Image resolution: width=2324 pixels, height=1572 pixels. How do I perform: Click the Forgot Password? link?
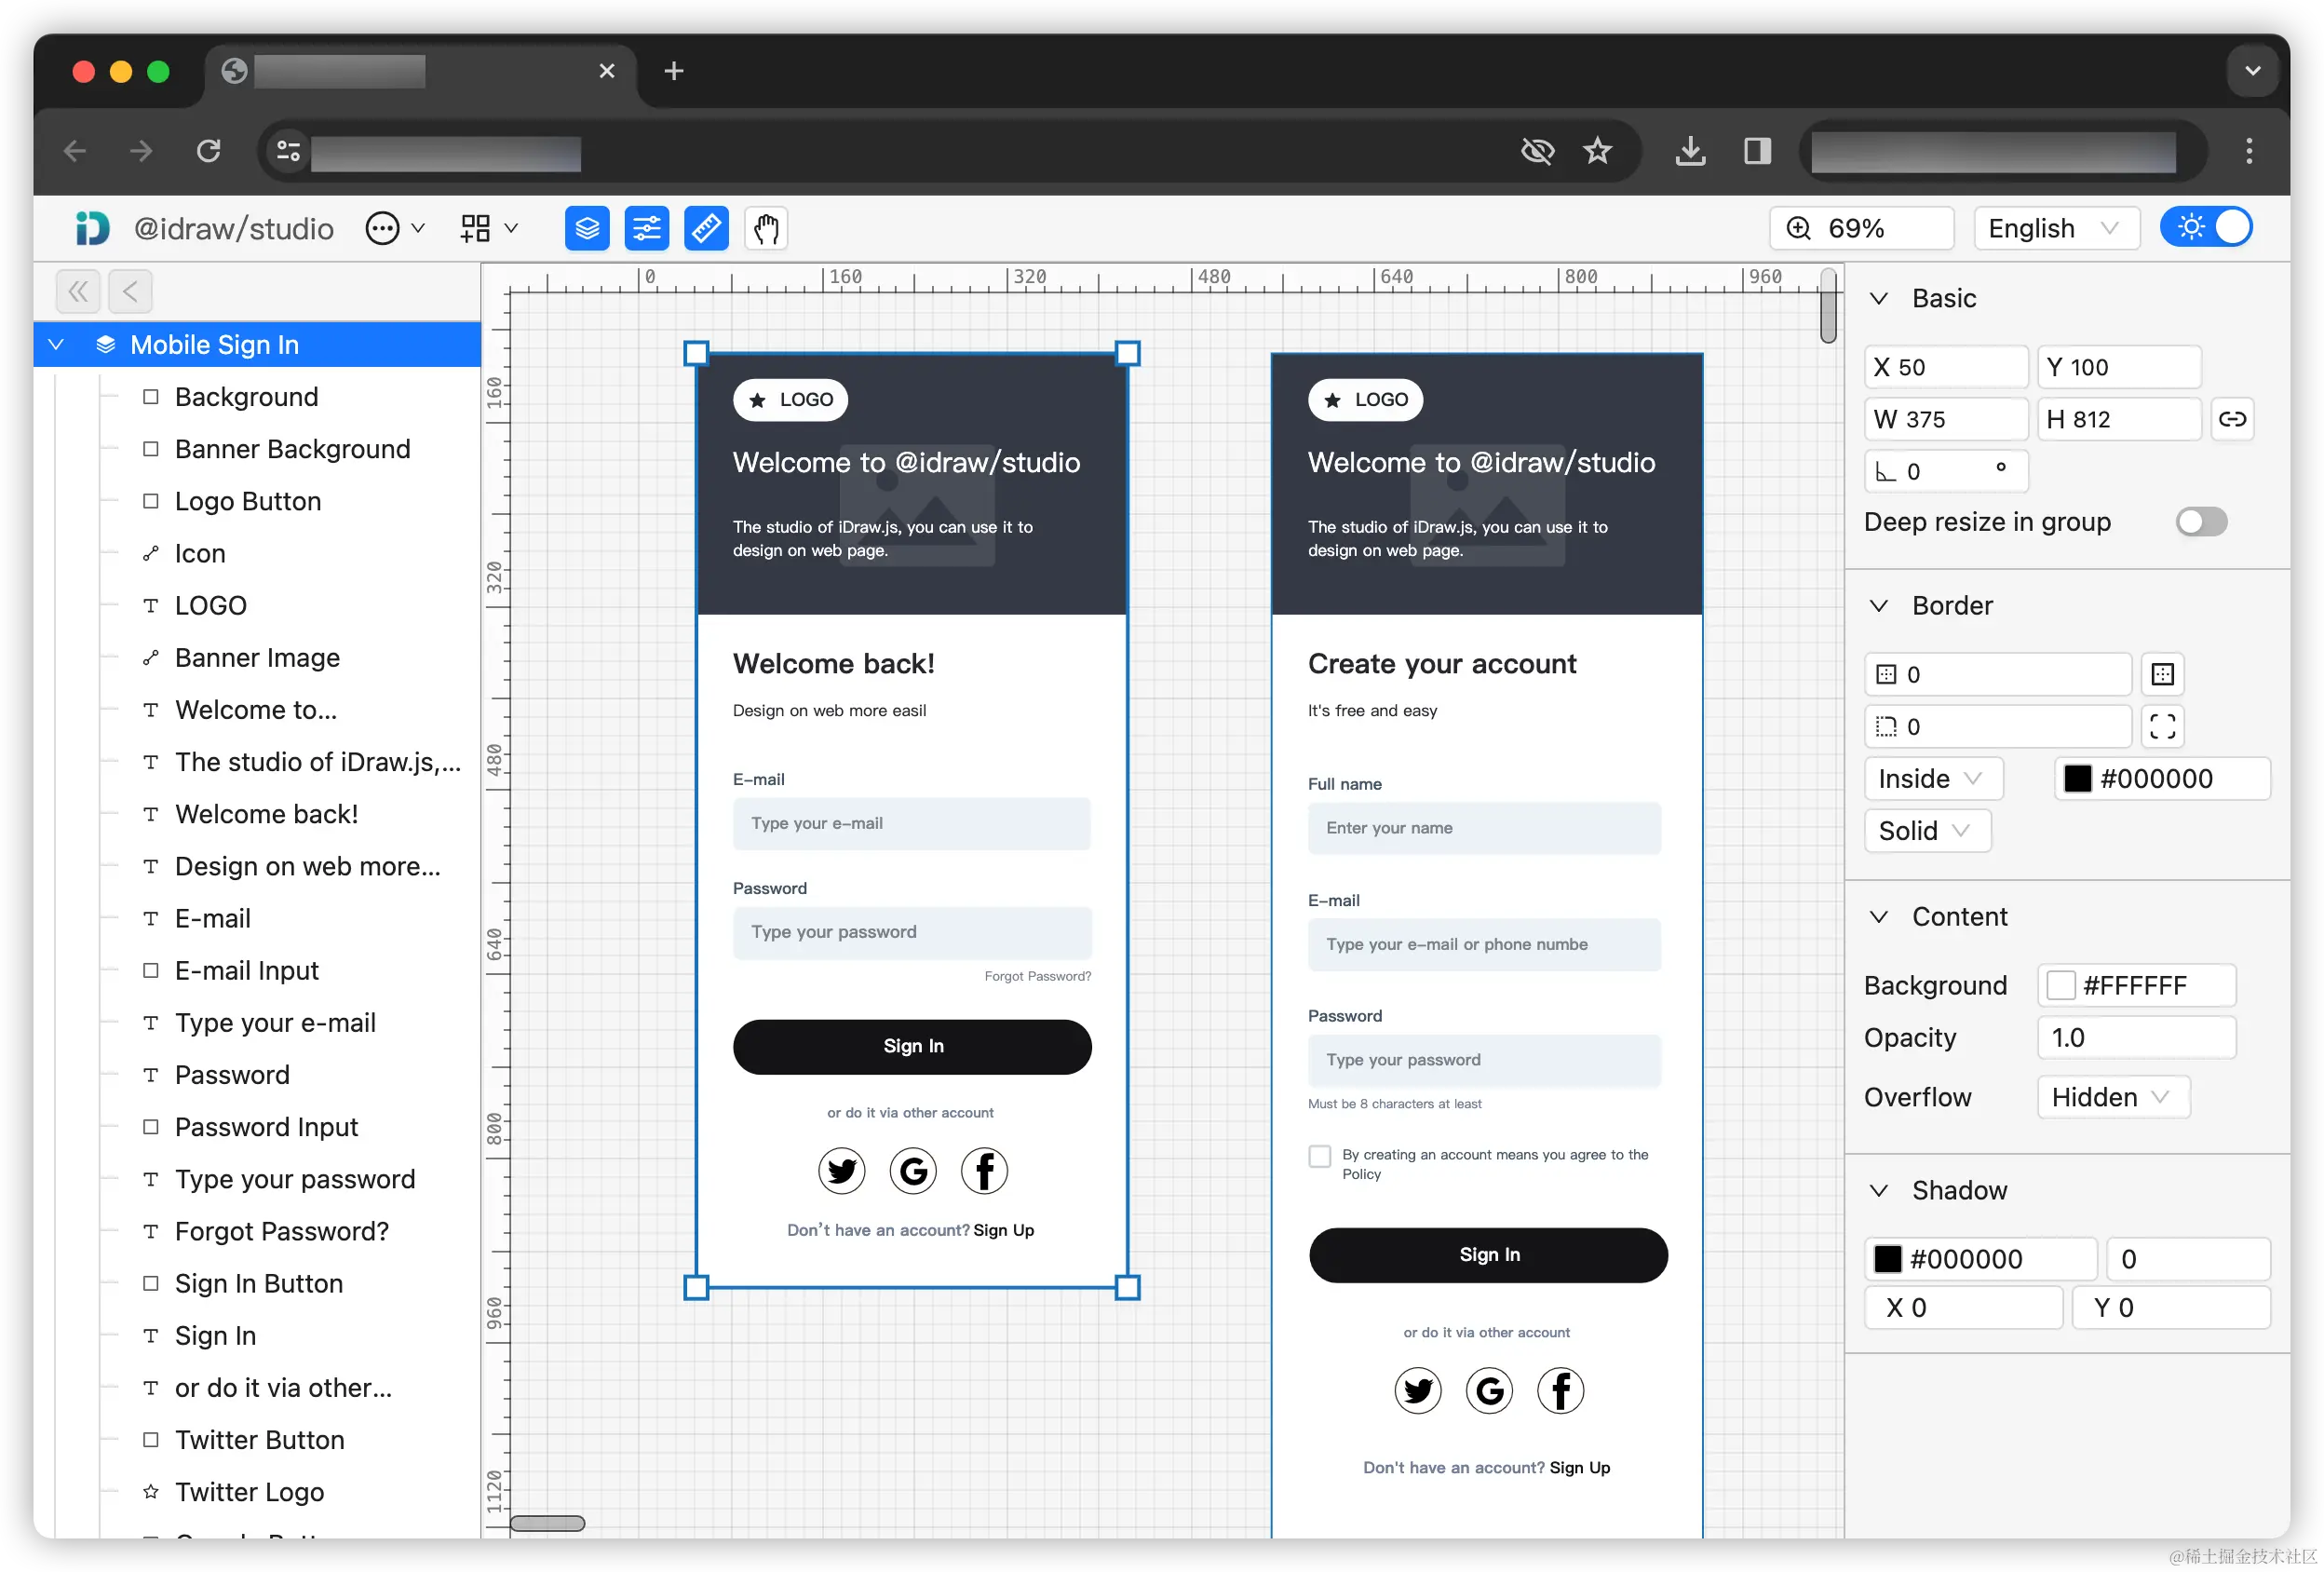pos(1037,976)
